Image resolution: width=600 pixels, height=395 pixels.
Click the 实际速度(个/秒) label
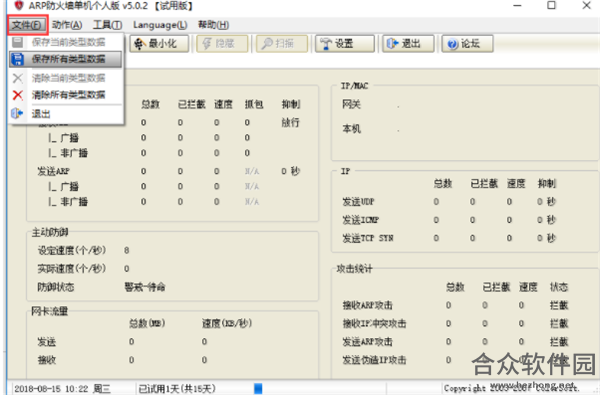pyautogui.click(x=72, y=268)
